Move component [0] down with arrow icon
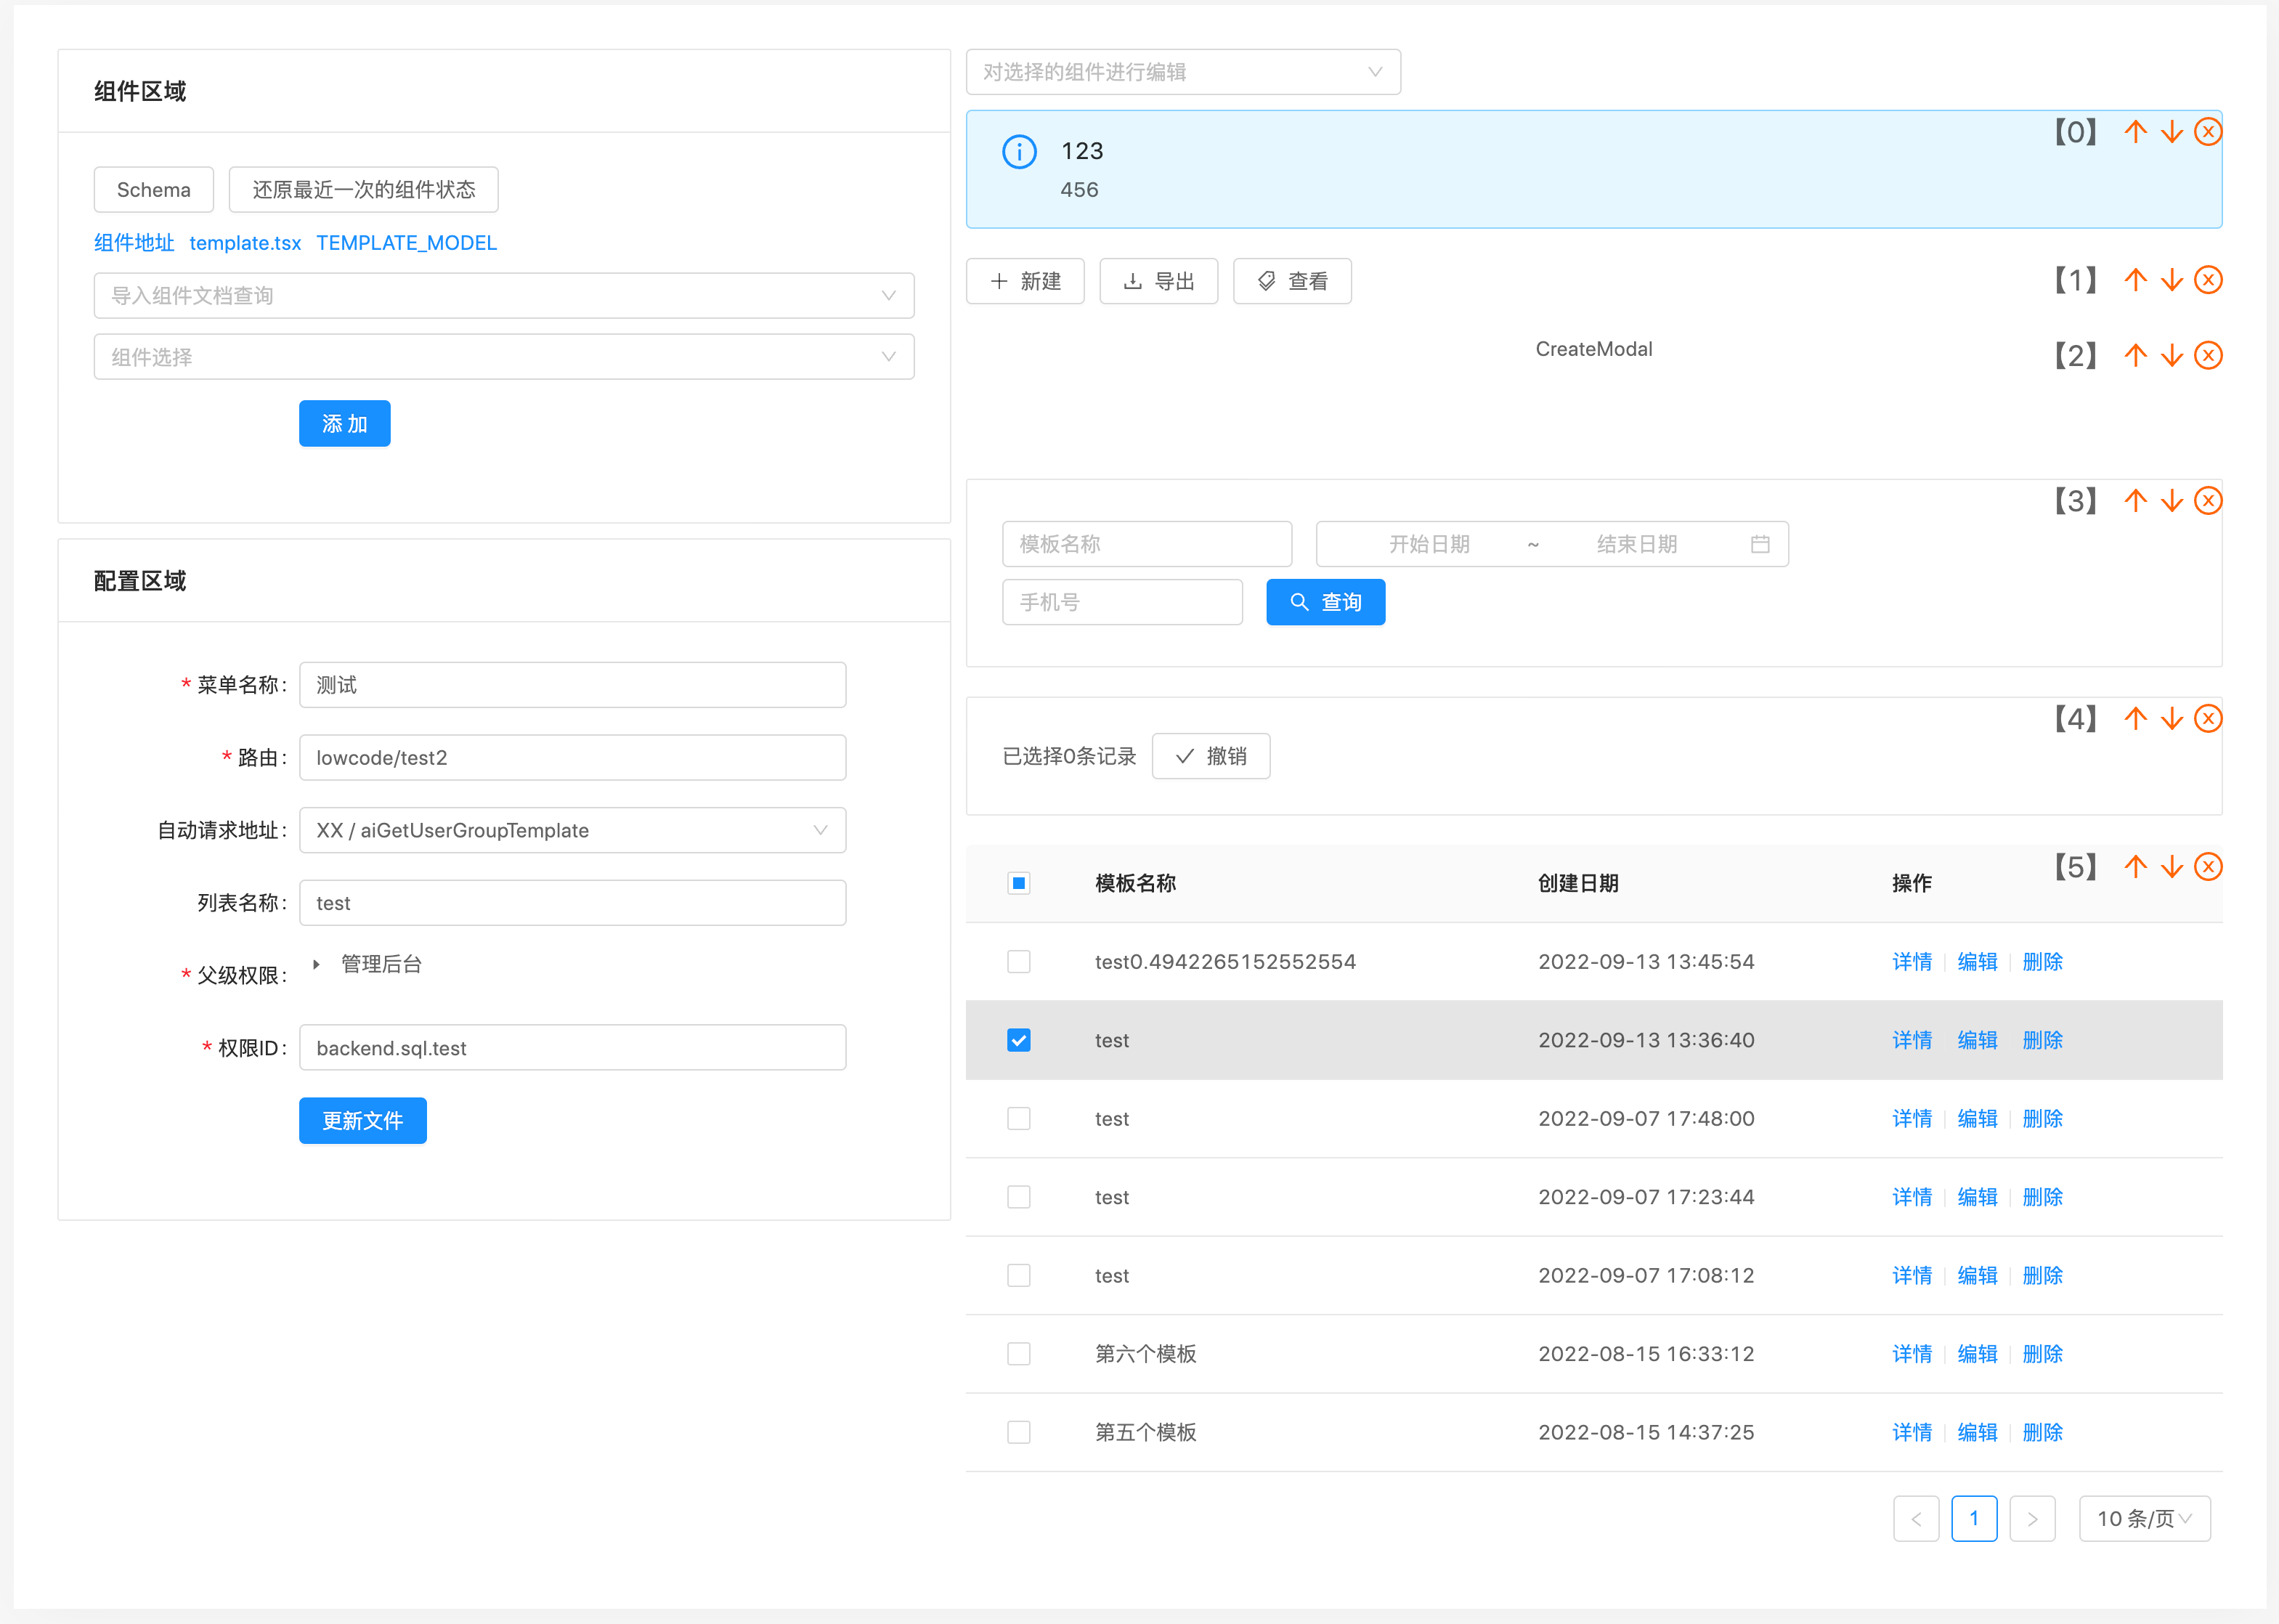This screenshot has width=2279, height=1624. 2171,132
